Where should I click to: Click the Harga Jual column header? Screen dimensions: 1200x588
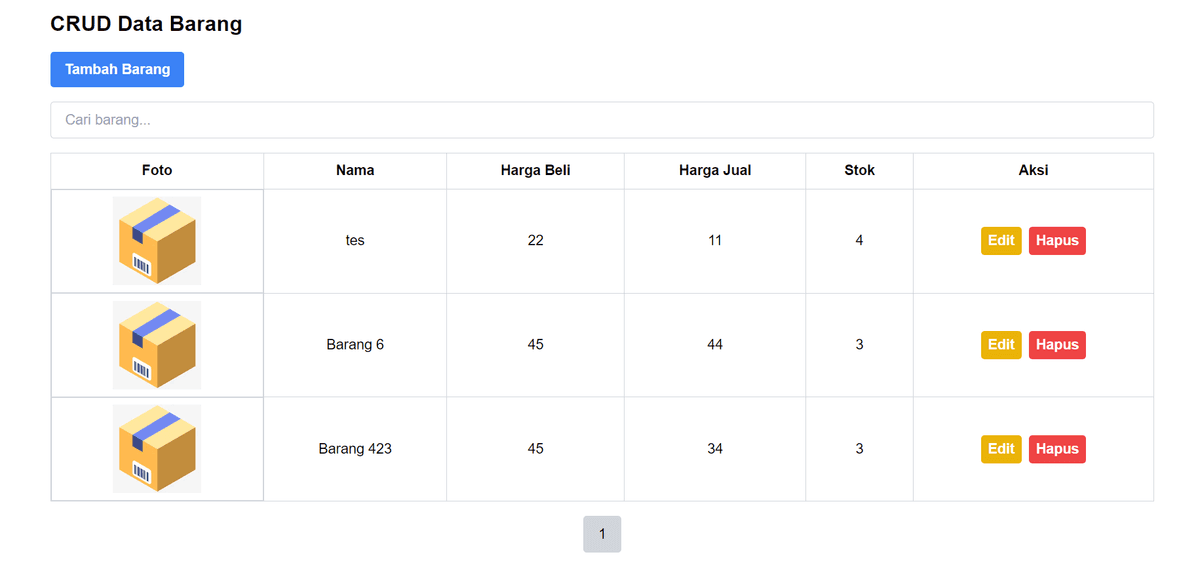click(x=714, y=170)
